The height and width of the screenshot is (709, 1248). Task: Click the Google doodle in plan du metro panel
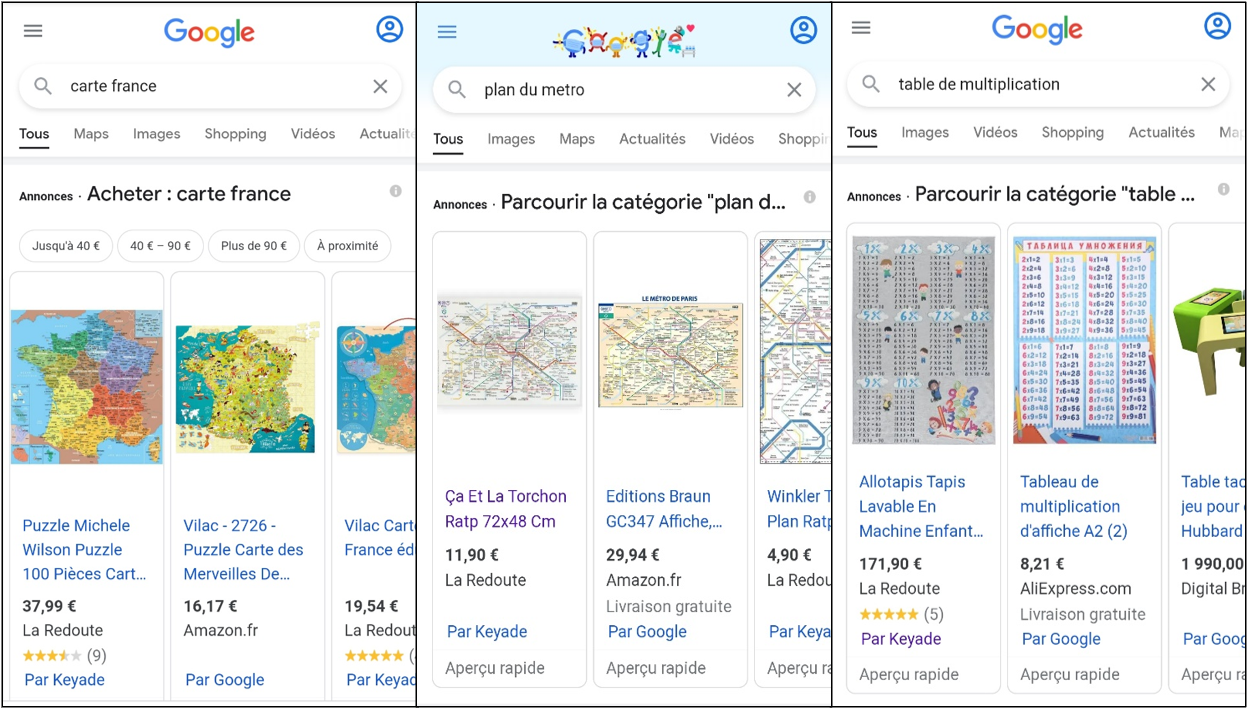pyautogui.click(x=623, y=41)
